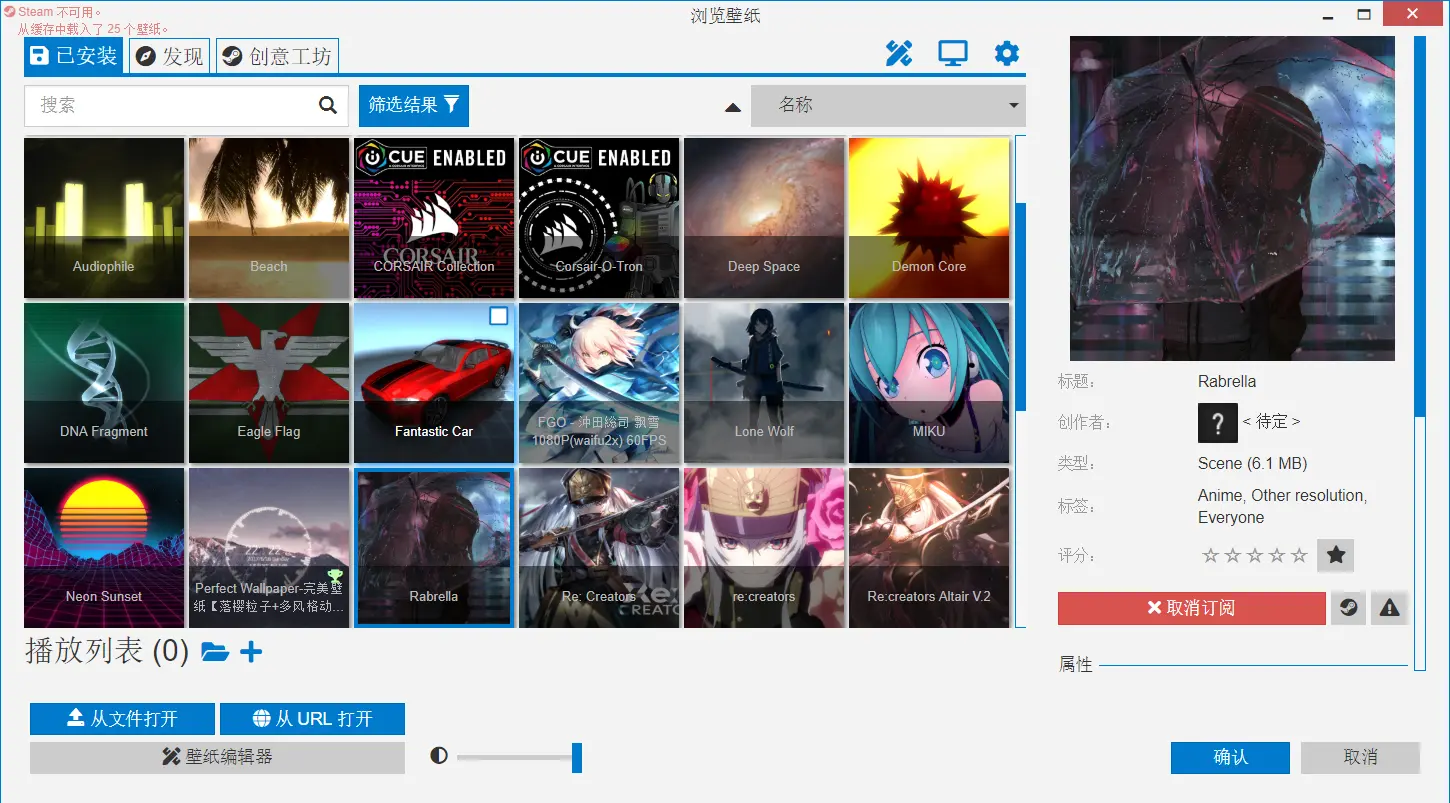Select the Re: Creators wallpaper
The height and width of the screenshot is (803, 1450).
point(599,548)
